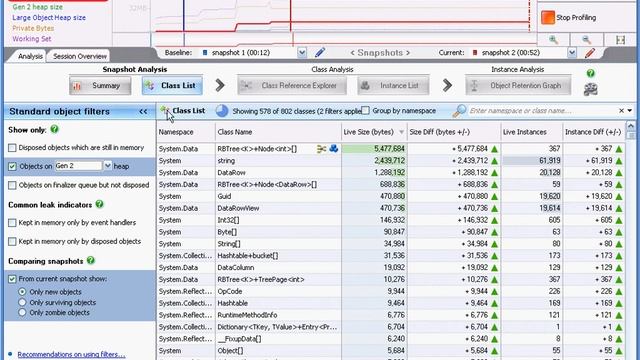Select the Class List button
This screenshot has height=360, width=640.
tap(172, 85)
